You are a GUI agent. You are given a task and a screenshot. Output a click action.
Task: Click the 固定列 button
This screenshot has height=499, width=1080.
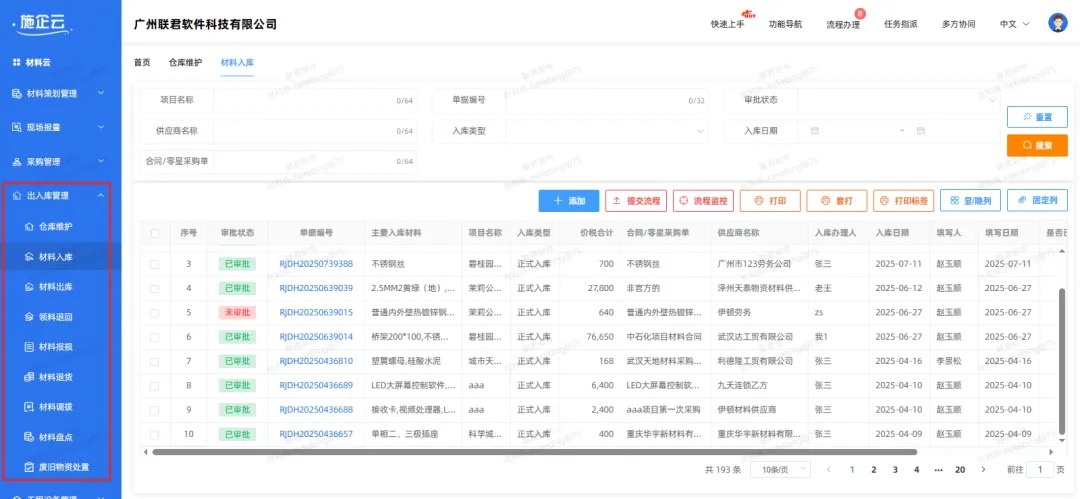click(1037, 201)
